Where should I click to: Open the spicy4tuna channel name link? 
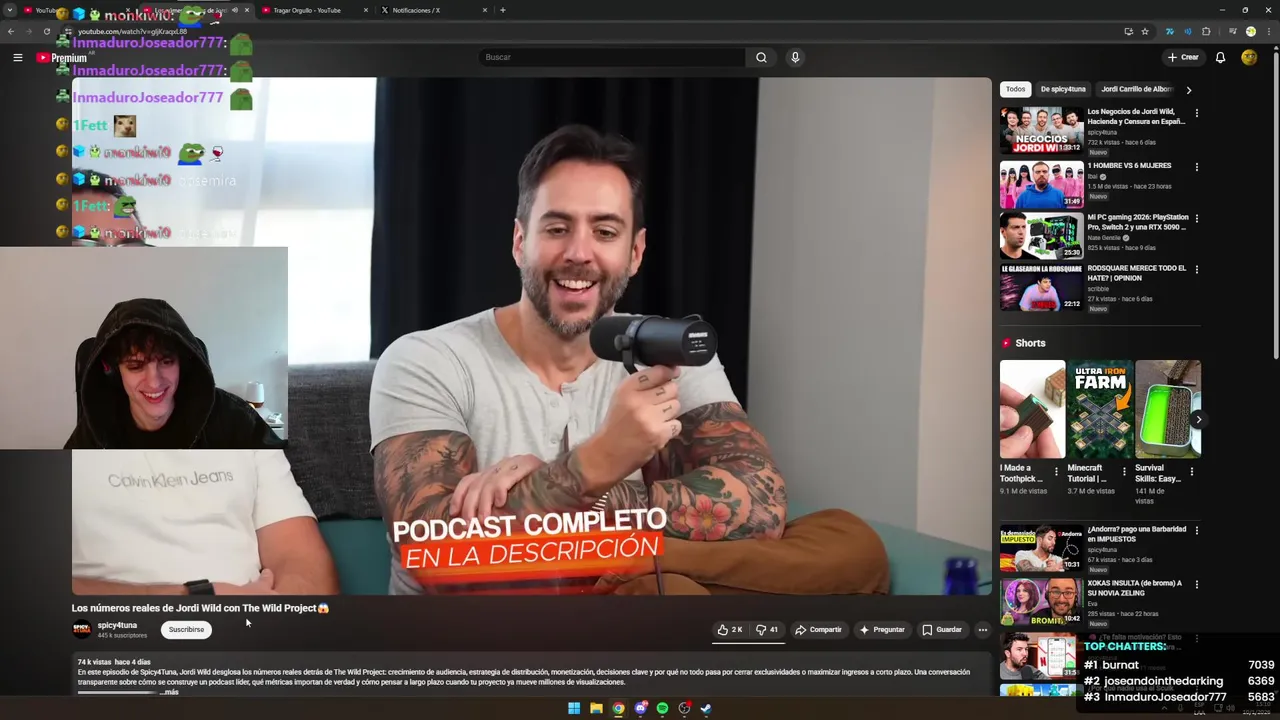(x=117, y=625)
